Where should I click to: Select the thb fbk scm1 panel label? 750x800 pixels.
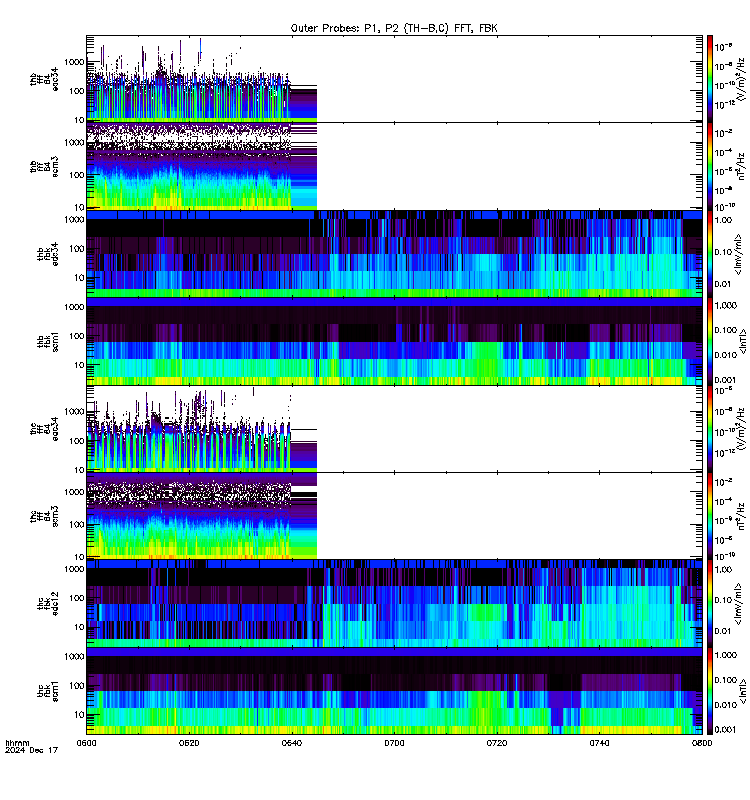click(x=47, y=341)
